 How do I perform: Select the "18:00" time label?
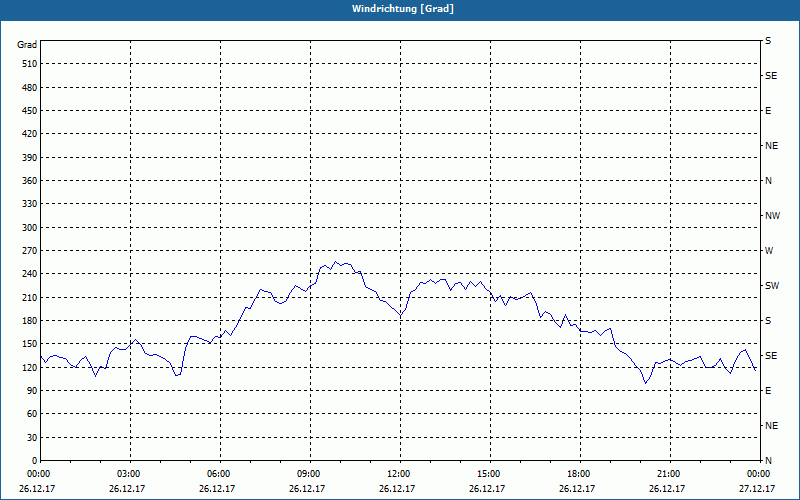pos(580,474)
